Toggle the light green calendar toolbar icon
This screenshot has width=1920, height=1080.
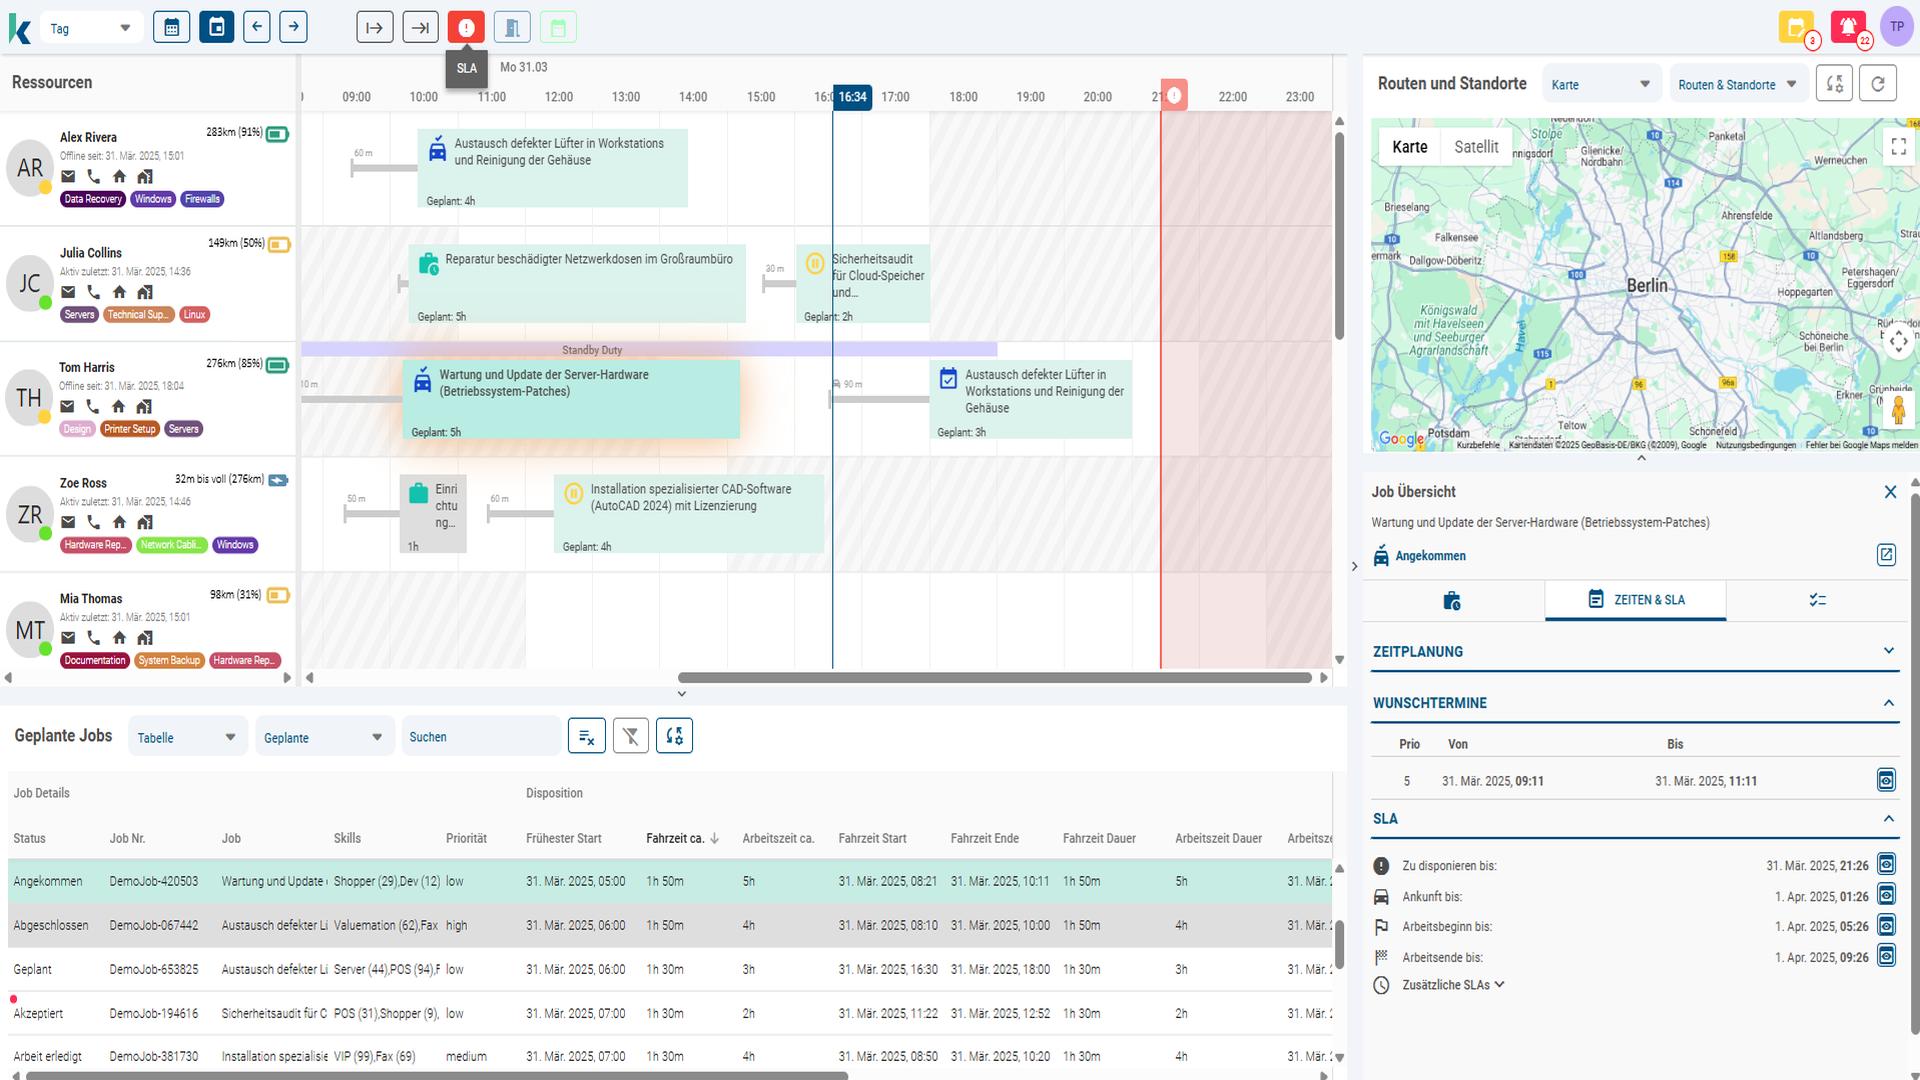pos(558,27)
